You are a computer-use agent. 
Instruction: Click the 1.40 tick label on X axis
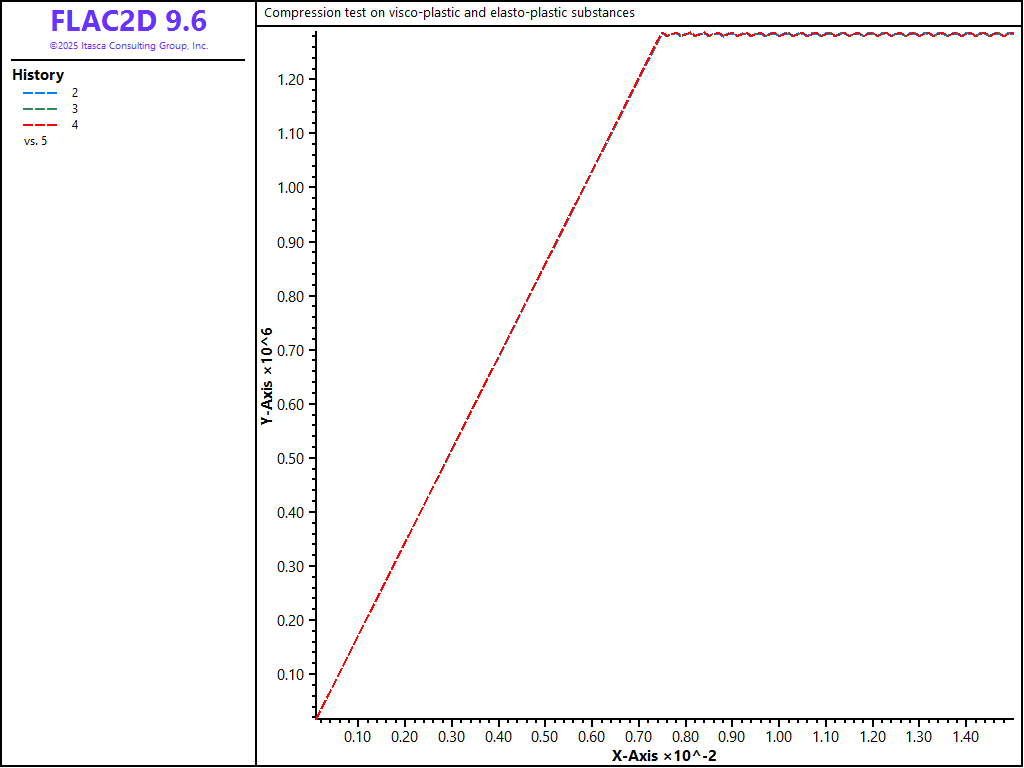click(965, 737)
